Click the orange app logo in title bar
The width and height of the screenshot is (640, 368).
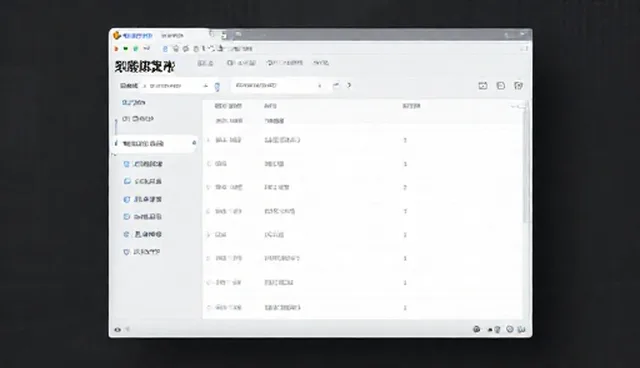click(x=117, y=35)
